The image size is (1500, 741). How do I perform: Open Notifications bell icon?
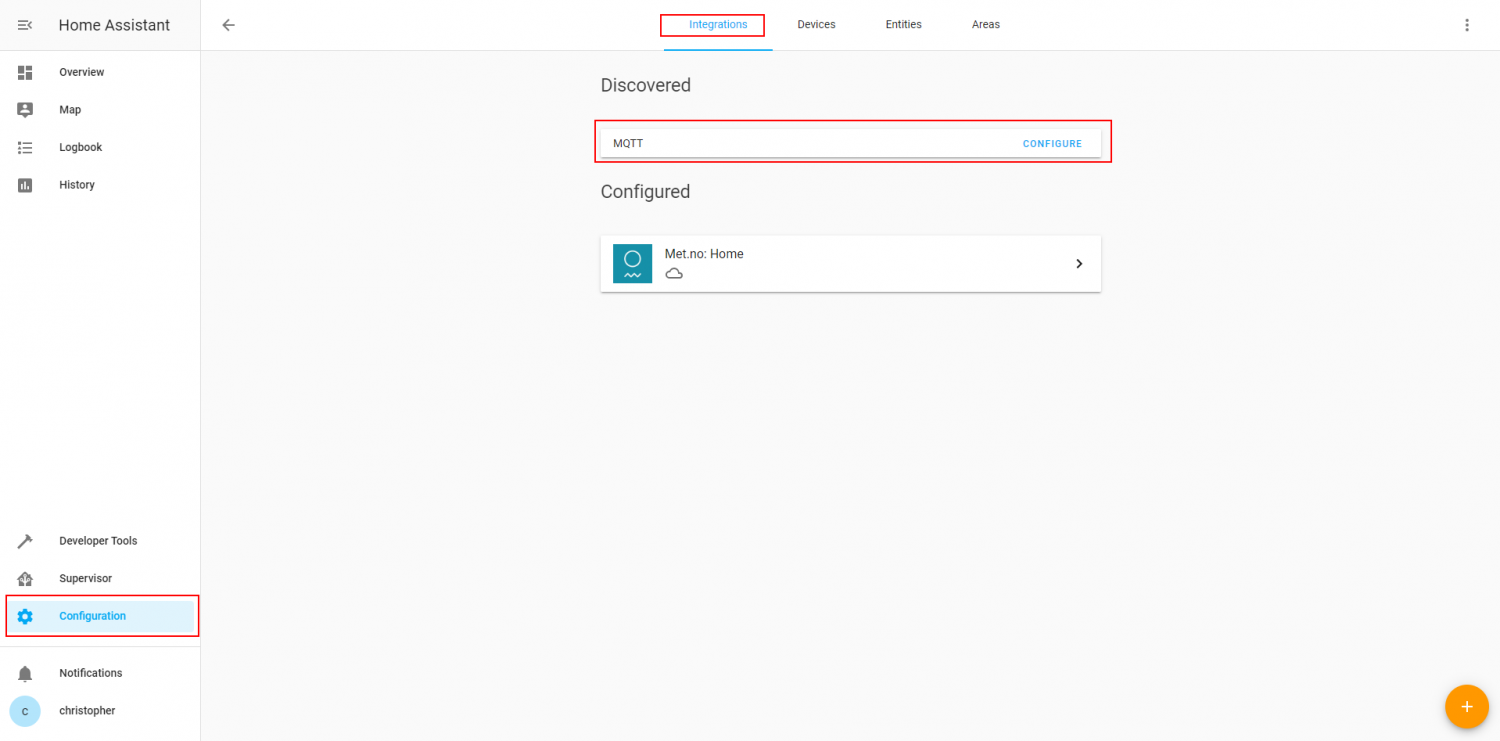(x=24, y=672)
